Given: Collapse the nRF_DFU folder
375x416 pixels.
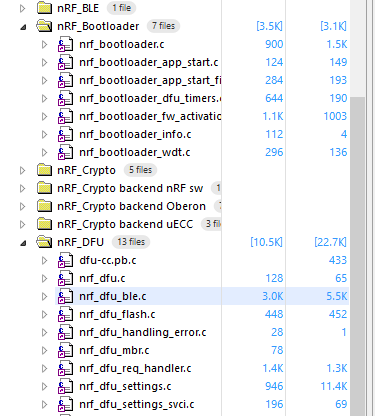Looking at the screenshot, I should [x=23, y=243].
